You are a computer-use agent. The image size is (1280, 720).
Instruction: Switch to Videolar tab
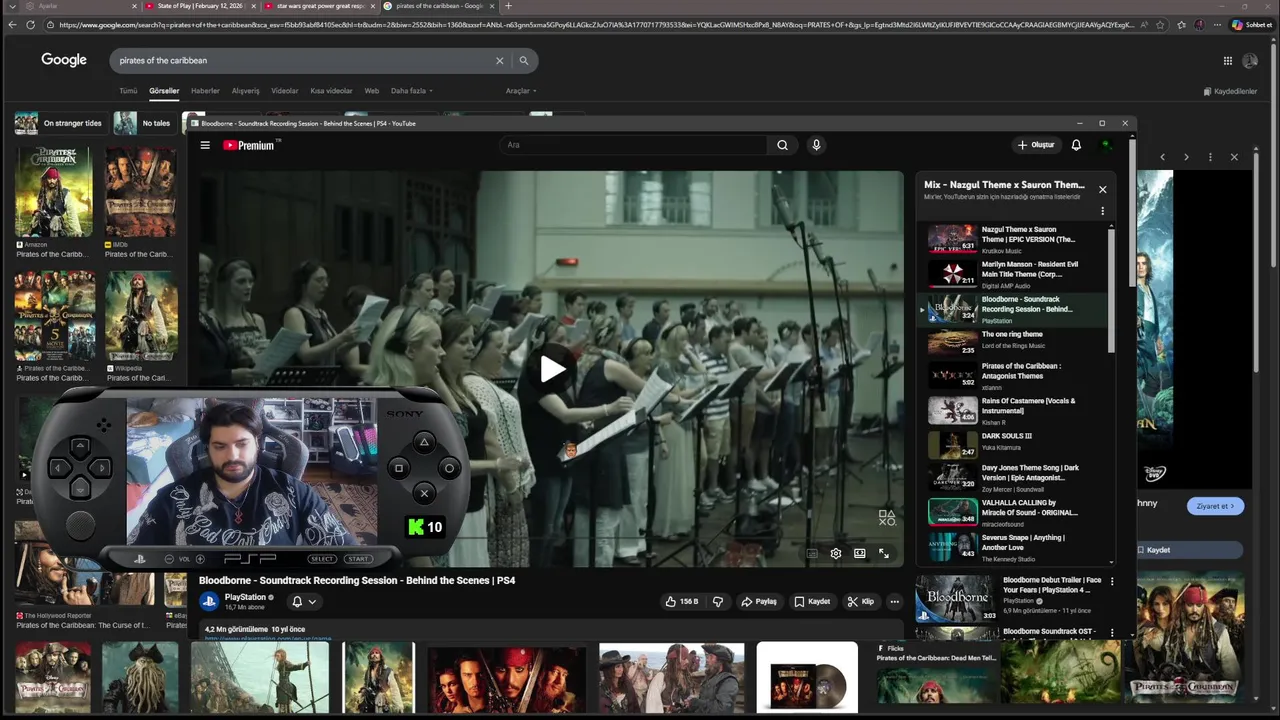click(x=285, y=91)
